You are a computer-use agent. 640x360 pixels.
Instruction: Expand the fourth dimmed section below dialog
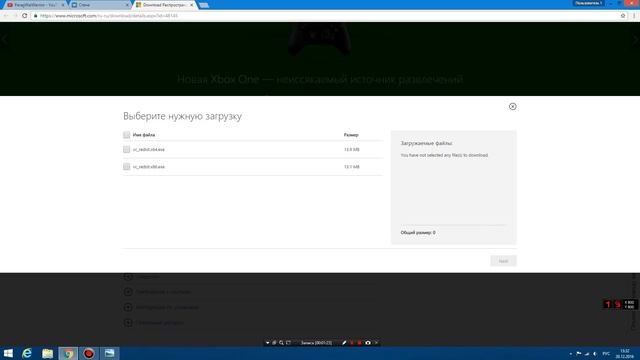pyautogui.click(x=128, y=323)
